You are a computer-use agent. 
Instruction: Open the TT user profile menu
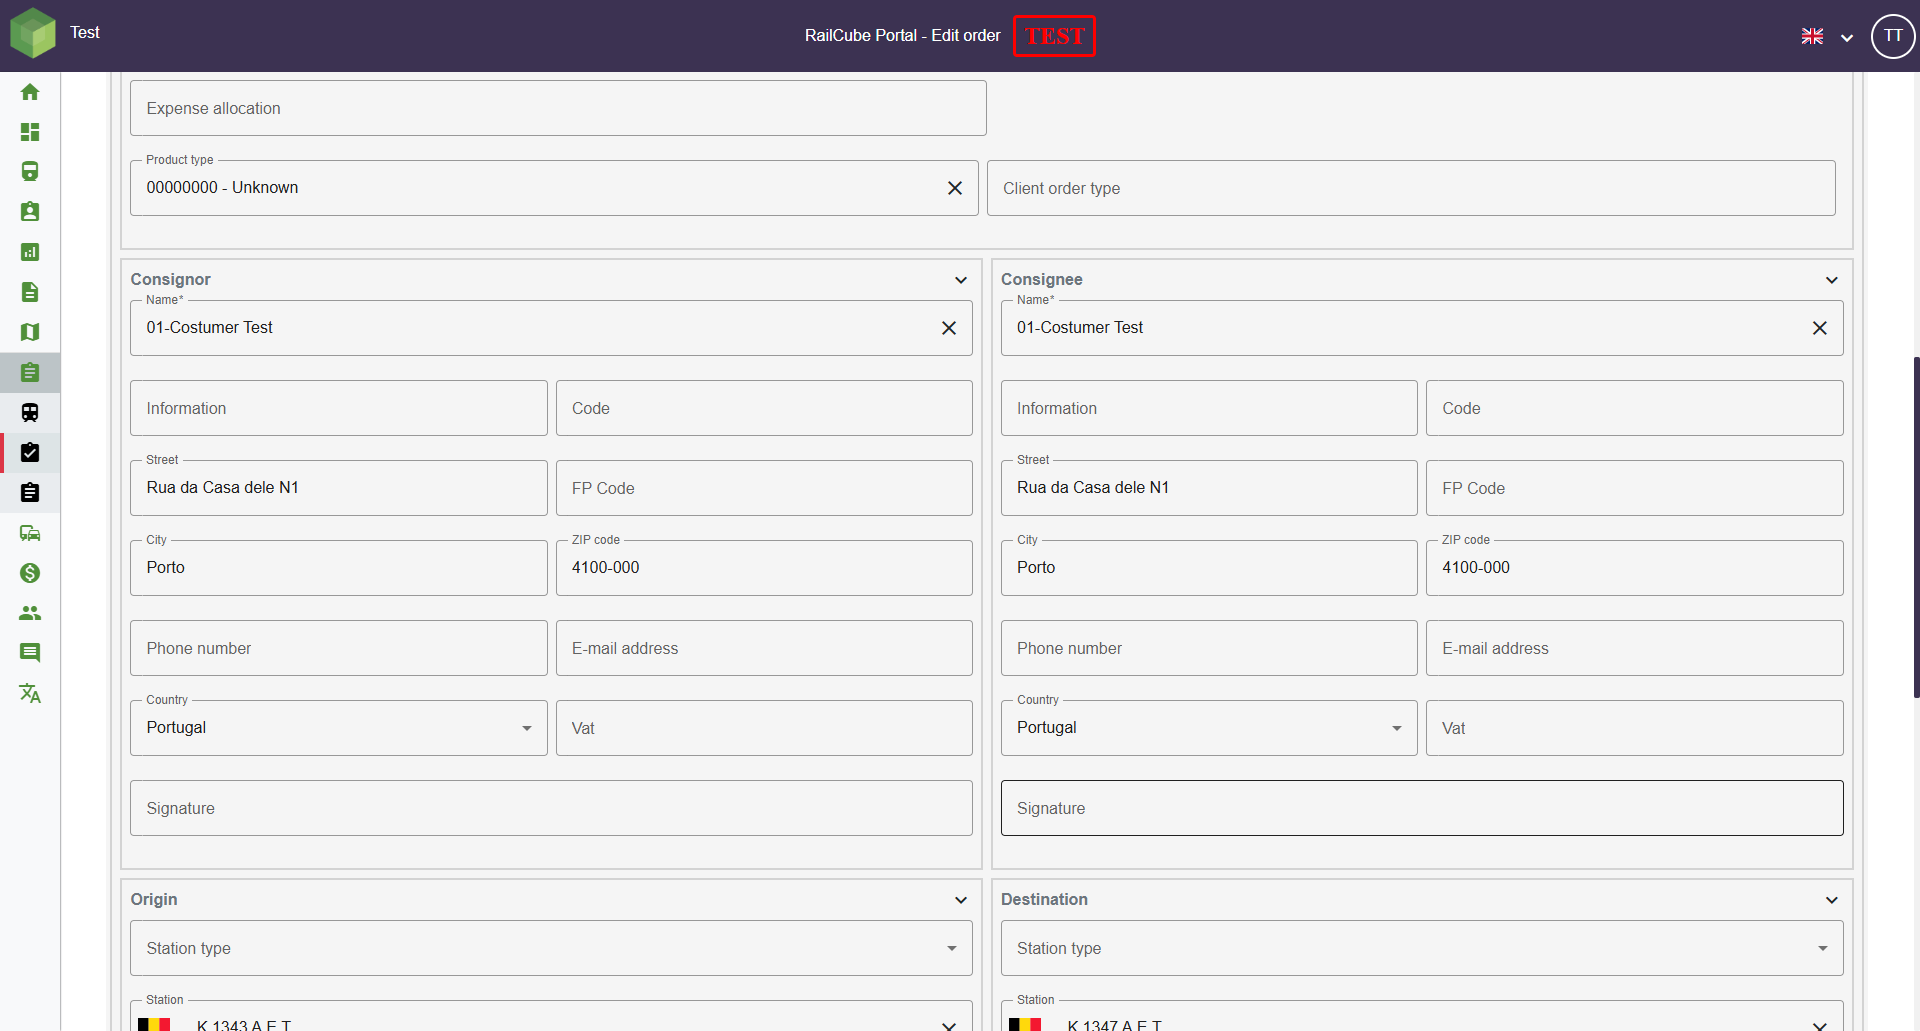[1892, 36]
